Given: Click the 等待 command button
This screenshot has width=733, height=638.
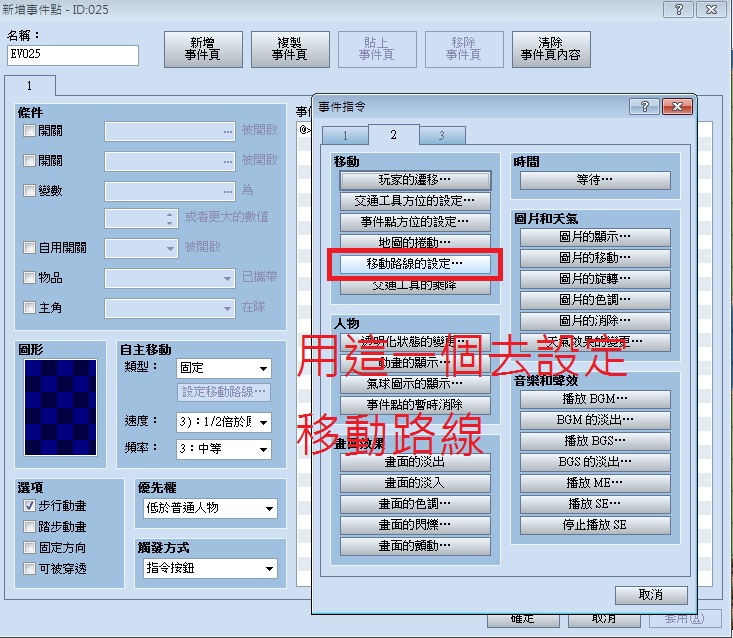Looking at the screenshot, I should (x=595, y=180).
